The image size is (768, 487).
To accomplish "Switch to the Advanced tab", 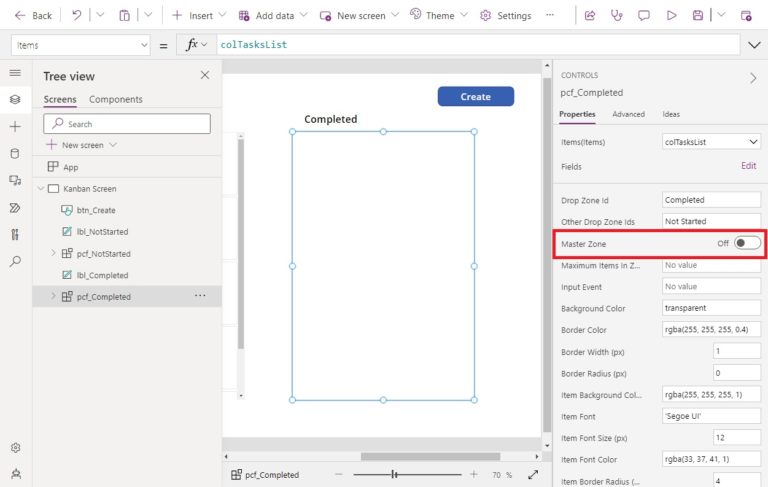I will pyautogui.click(x=628, y=115).
